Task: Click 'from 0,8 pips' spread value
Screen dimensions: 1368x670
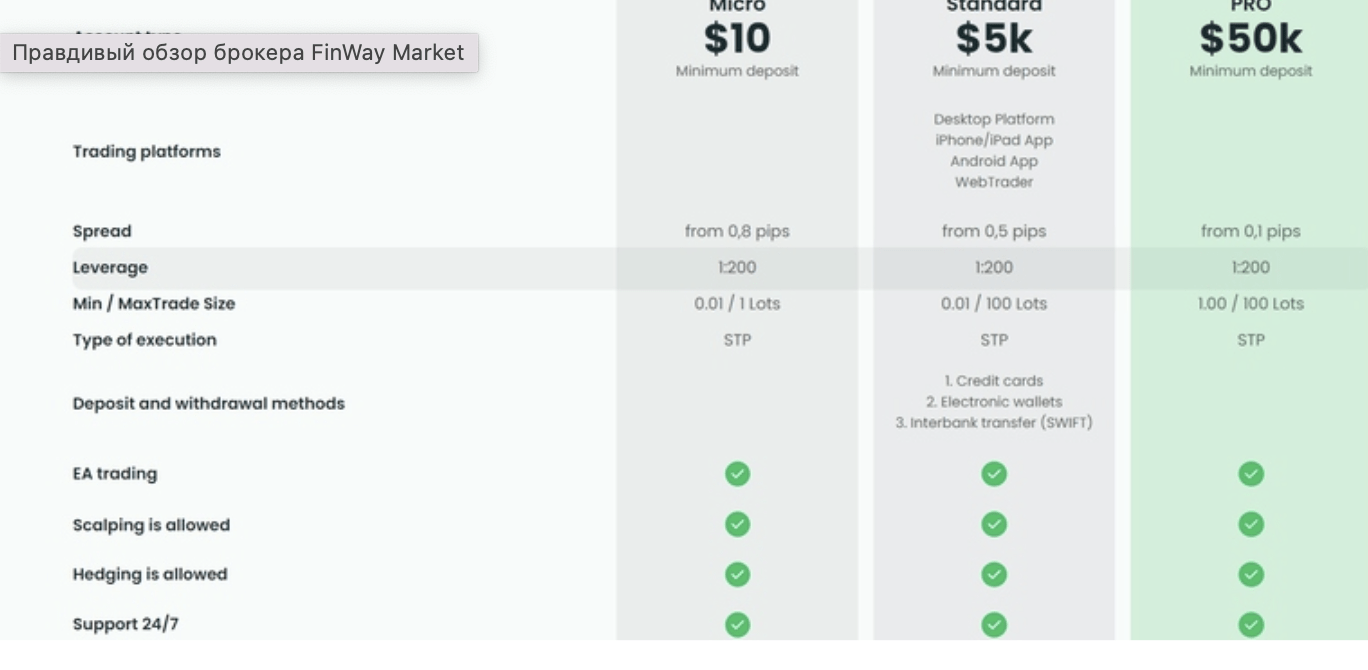Action: pos(737,231)
